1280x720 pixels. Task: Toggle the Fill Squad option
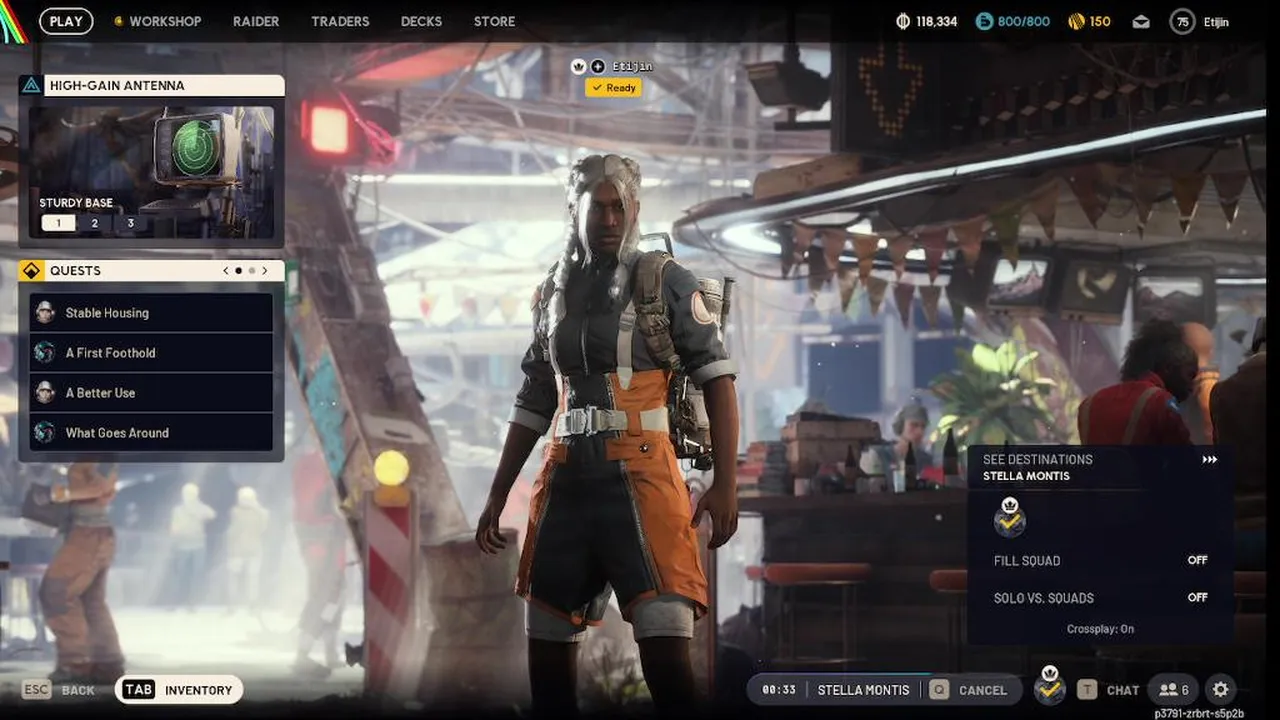[1101, 561]
